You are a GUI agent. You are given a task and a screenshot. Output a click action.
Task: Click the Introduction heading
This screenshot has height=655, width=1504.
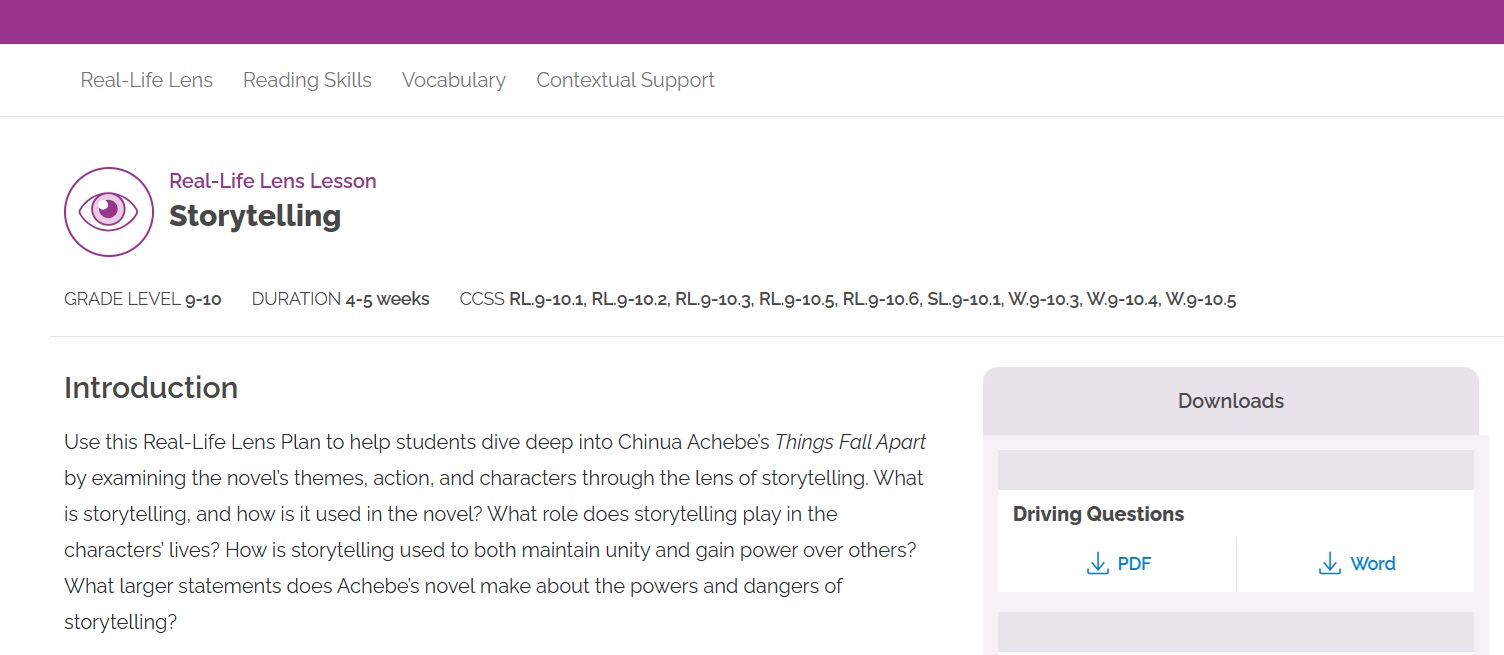(151, 388)
